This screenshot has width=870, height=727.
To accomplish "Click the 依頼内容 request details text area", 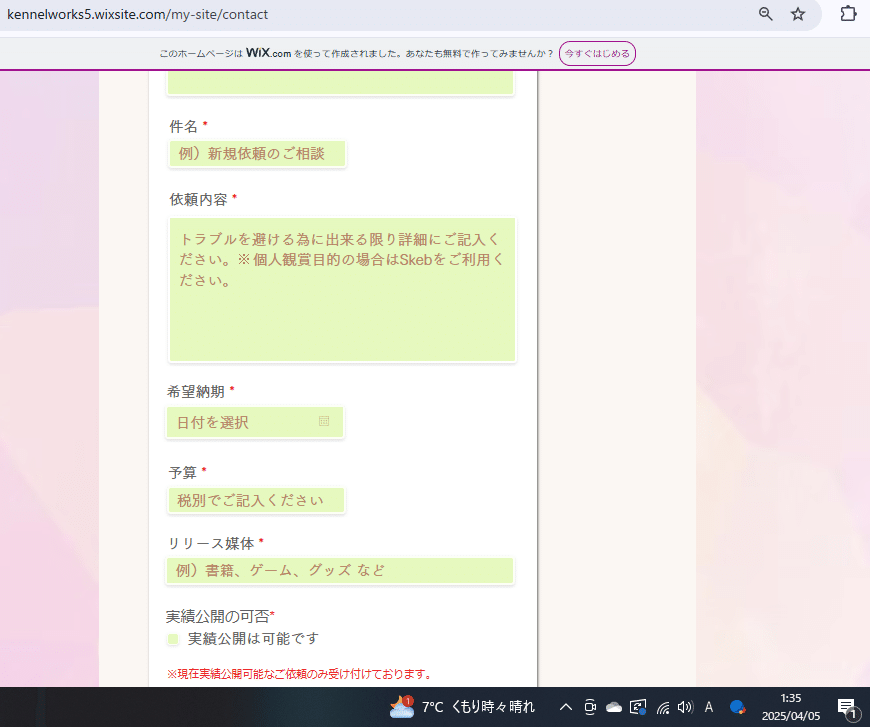I will point(342,290).
